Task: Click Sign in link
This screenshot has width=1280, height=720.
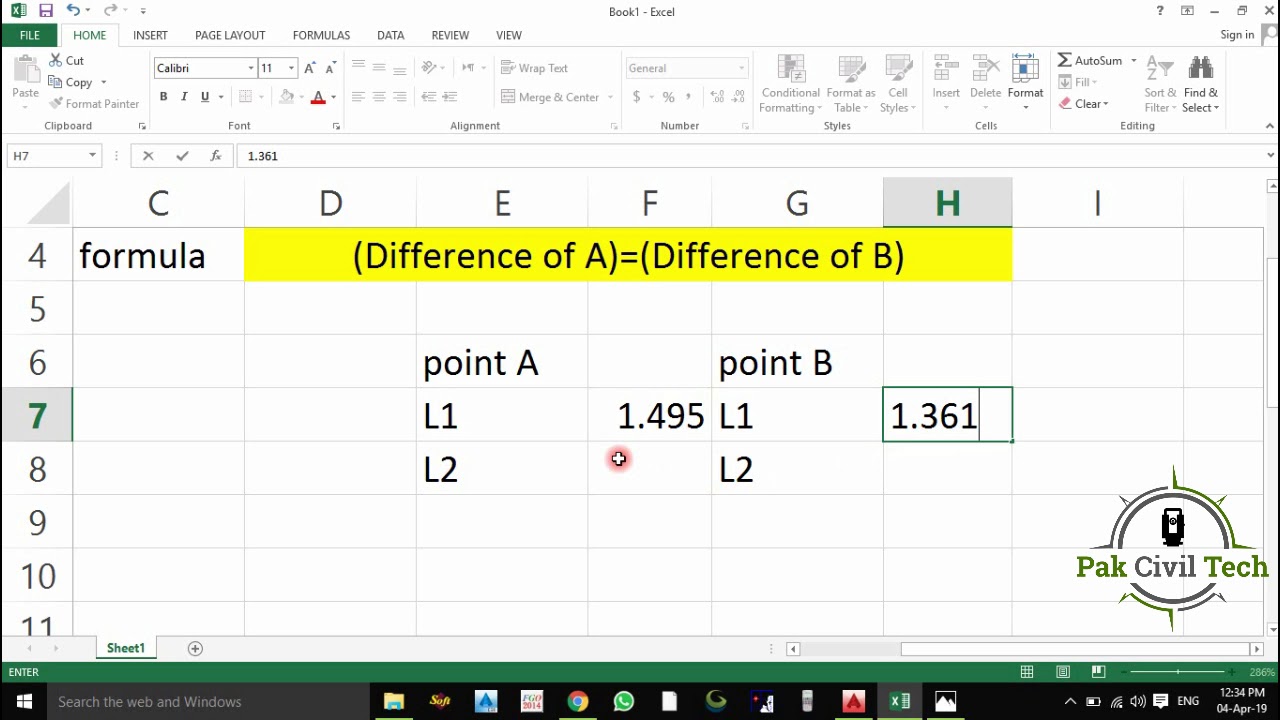Action: point(1237,35)
